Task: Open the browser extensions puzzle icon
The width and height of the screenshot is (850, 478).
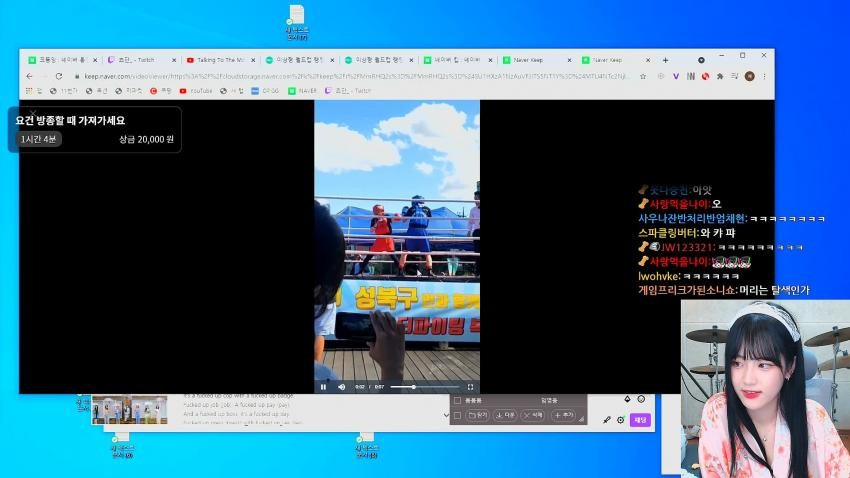Action: [719, 76]
